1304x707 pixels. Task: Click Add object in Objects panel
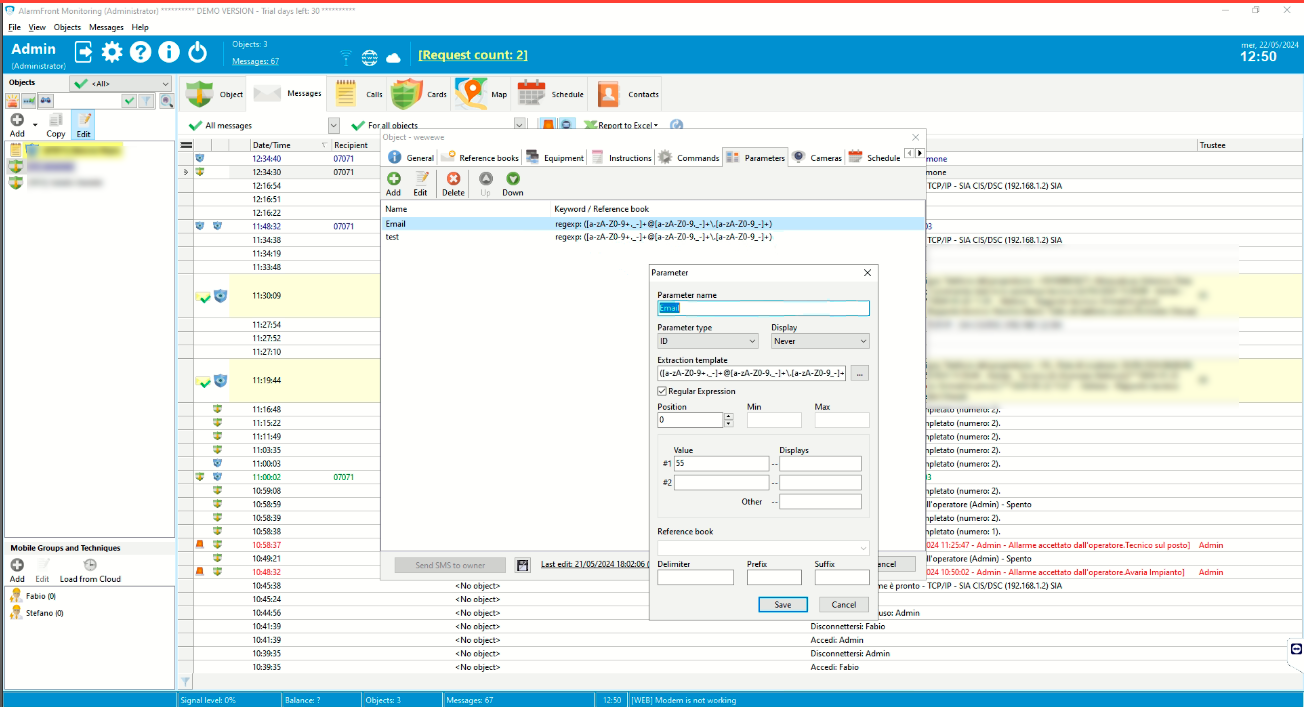click(17, 125)
